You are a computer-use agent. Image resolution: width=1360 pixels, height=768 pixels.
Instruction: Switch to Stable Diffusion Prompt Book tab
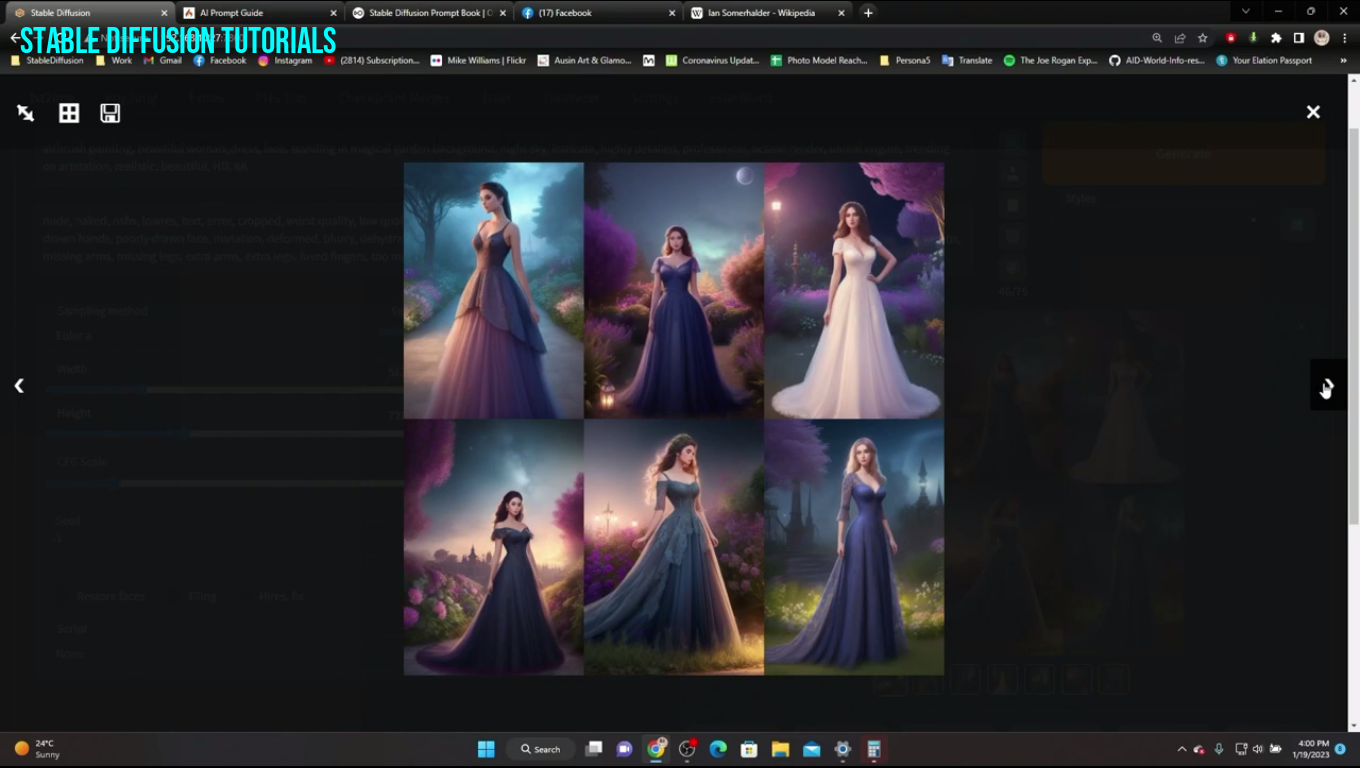pos(430,13)
